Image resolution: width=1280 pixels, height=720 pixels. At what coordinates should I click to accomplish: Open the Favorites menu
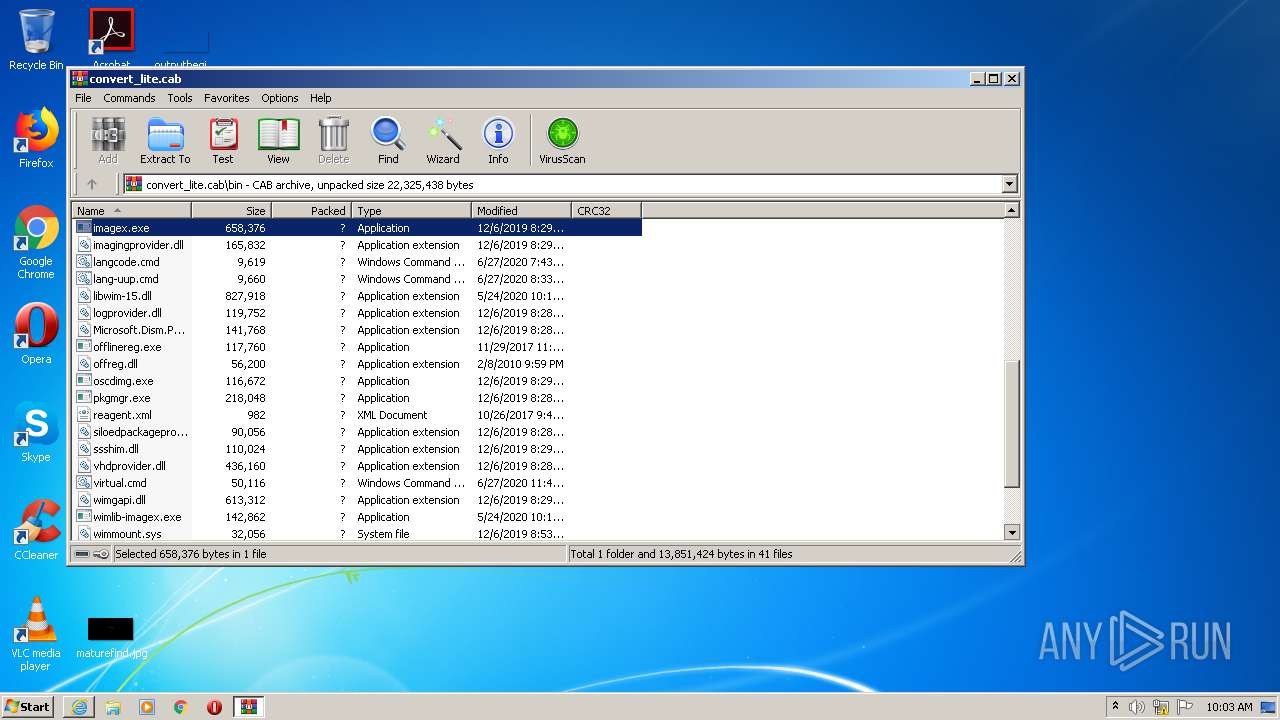click(x=227, y=98)
